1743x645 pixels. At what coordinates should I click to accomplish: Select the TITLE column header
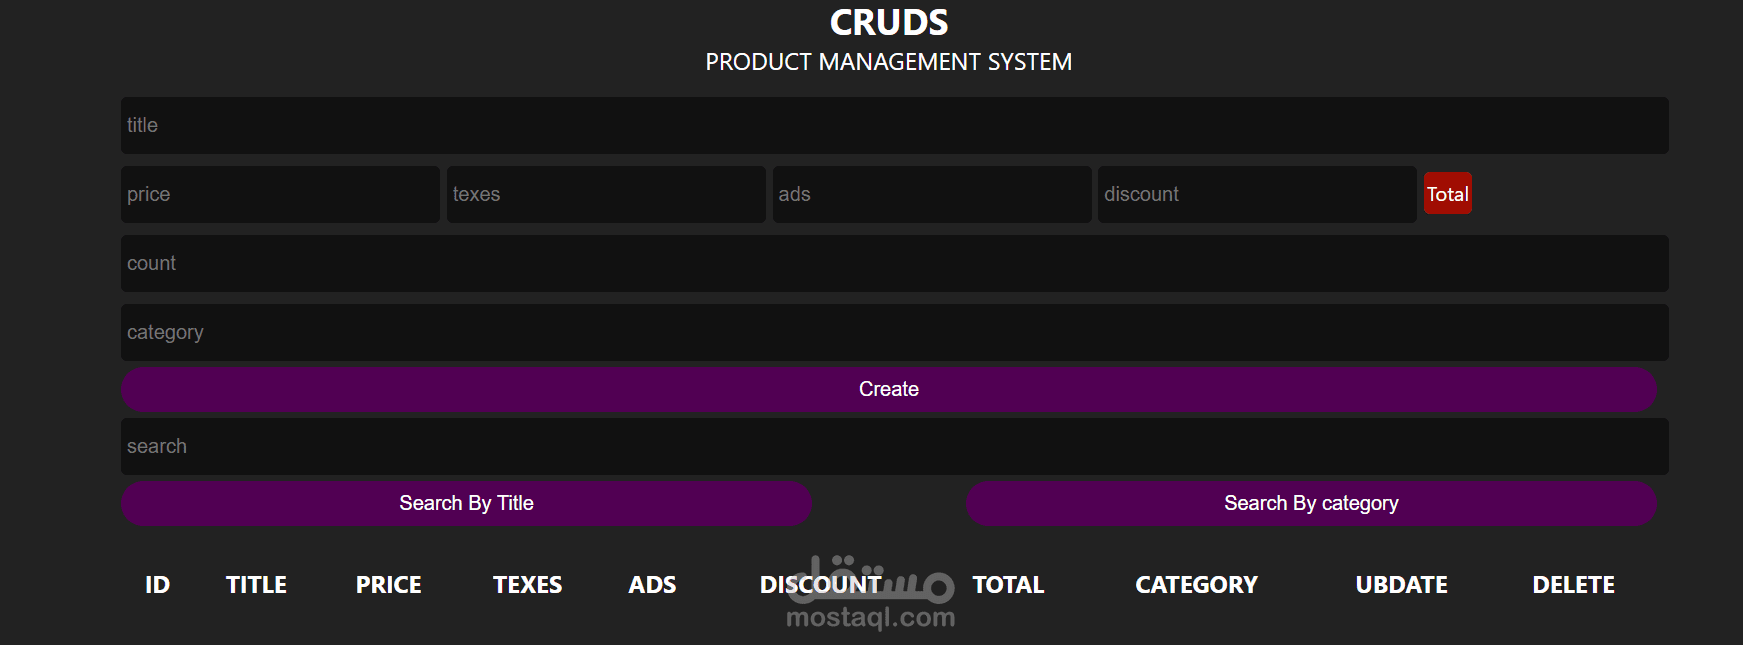pyautogui.click(x=256, y=585)
